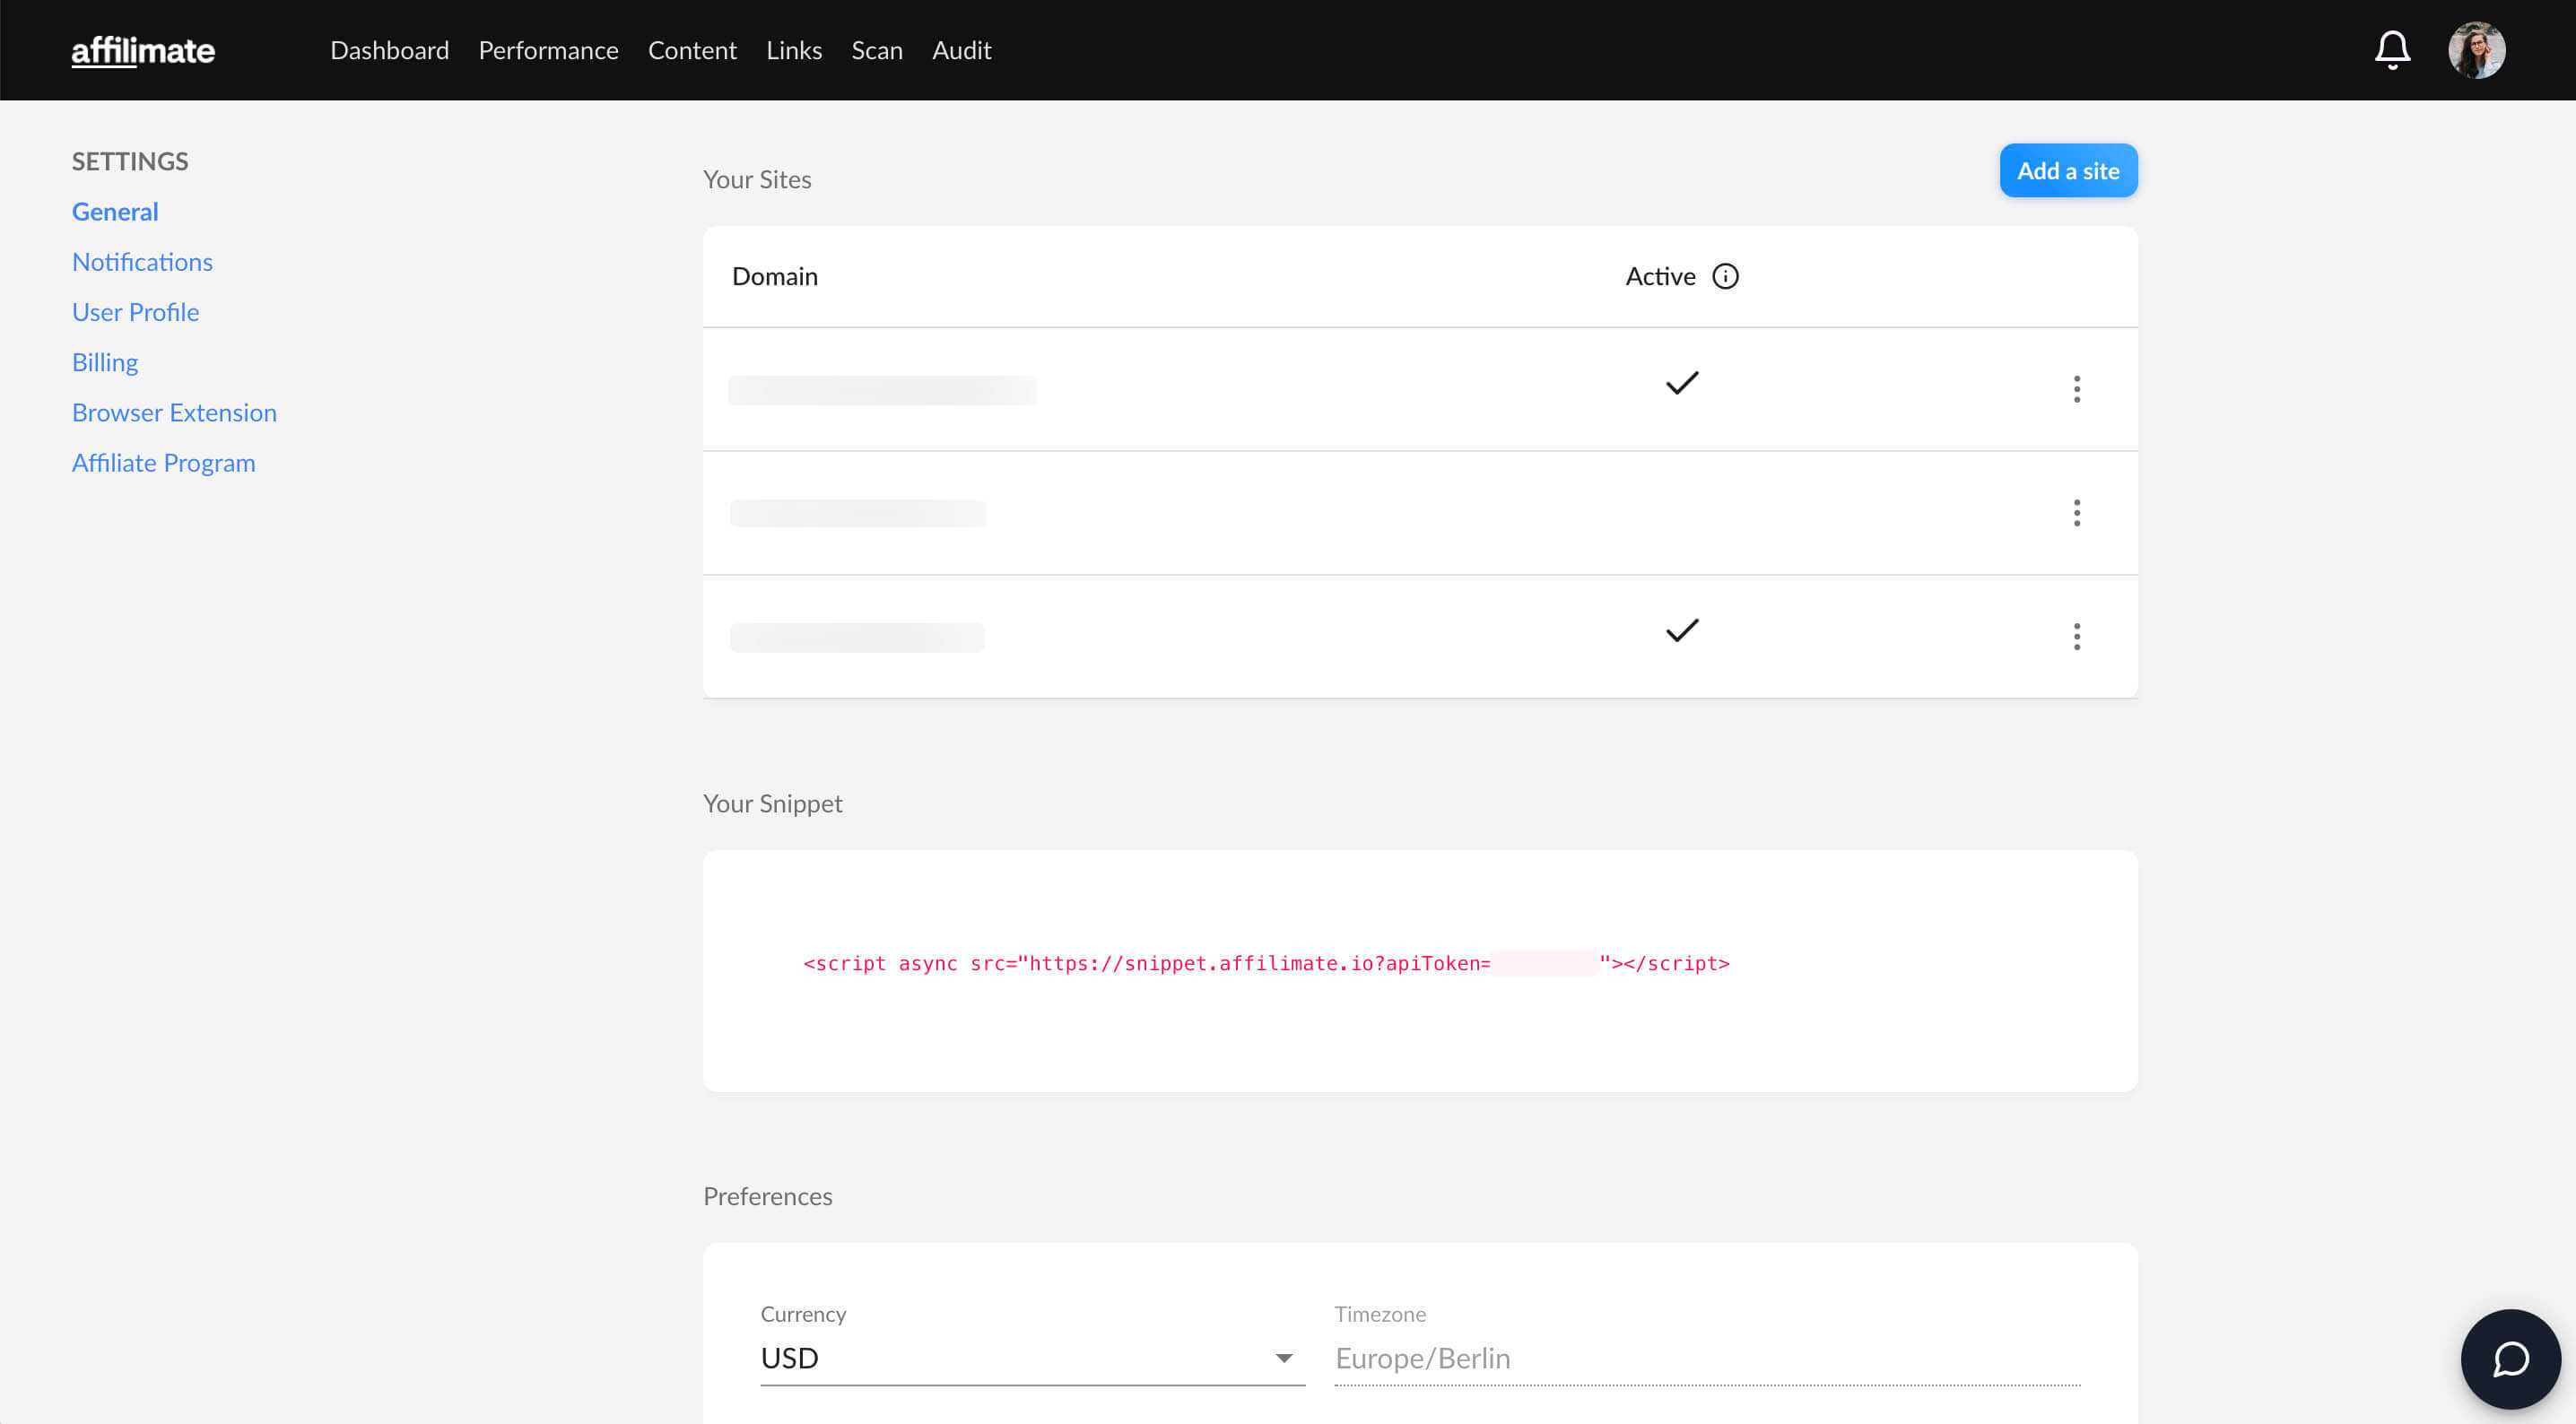This screenshot has height=1424, width=2576.
Task: Click the three-dot menu for third site
Action: pyautogui.click(x=2076, y=635)
